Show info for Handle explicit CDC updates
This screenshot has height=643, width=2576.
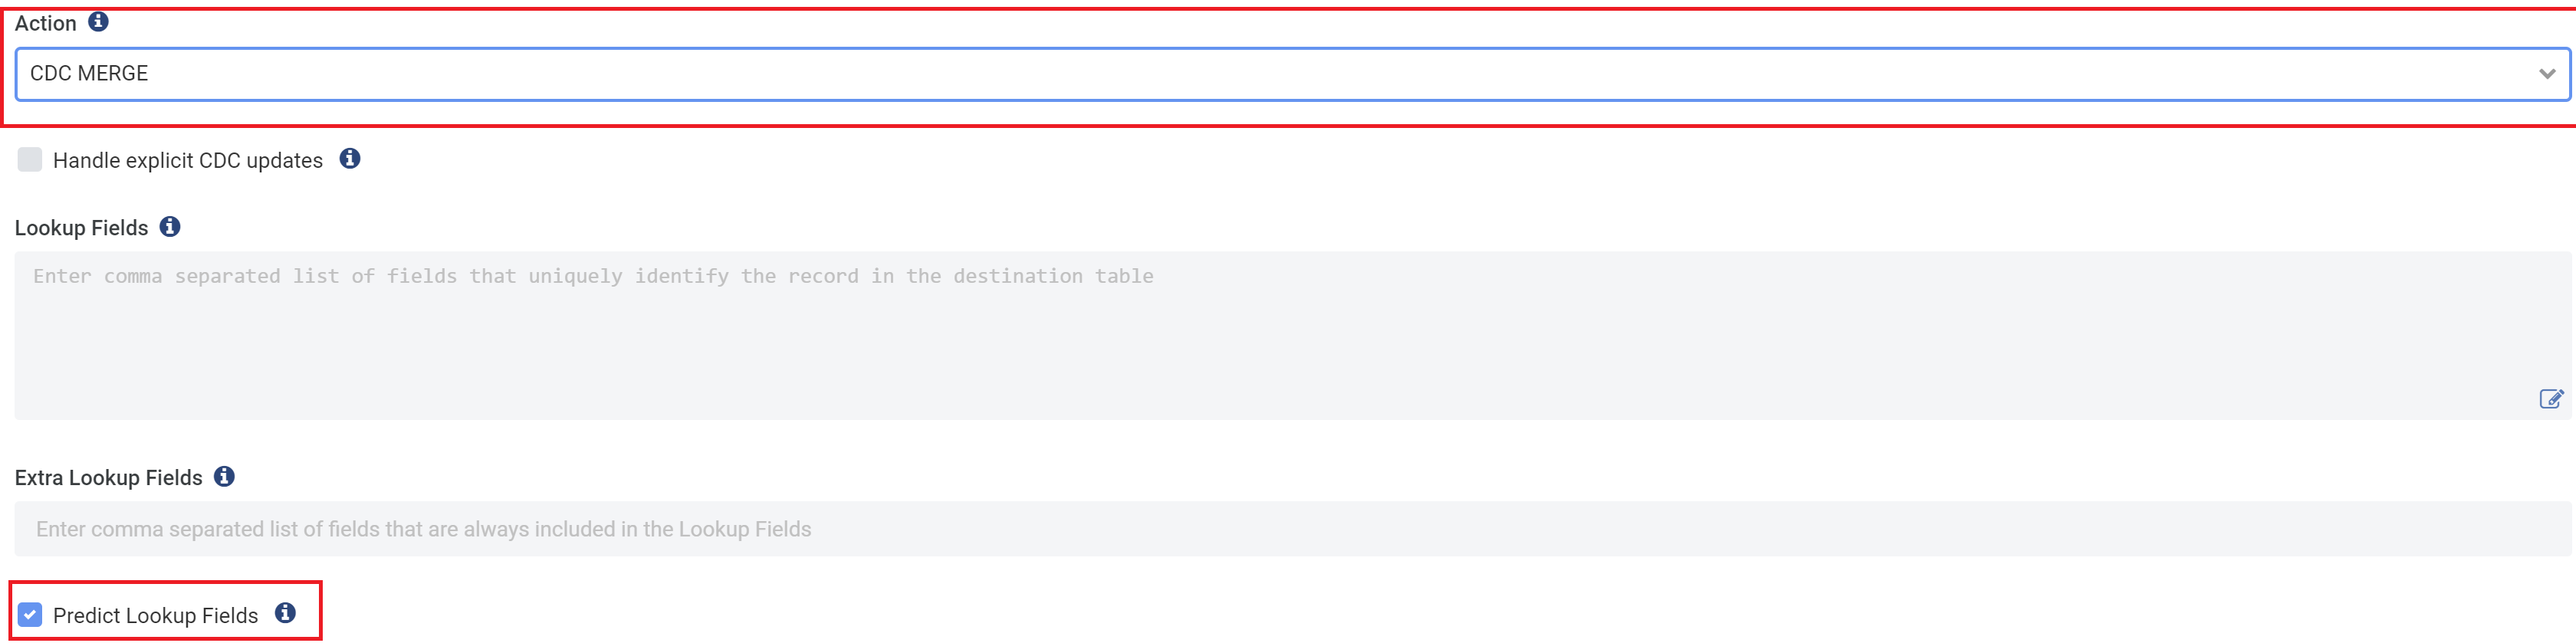350,158
